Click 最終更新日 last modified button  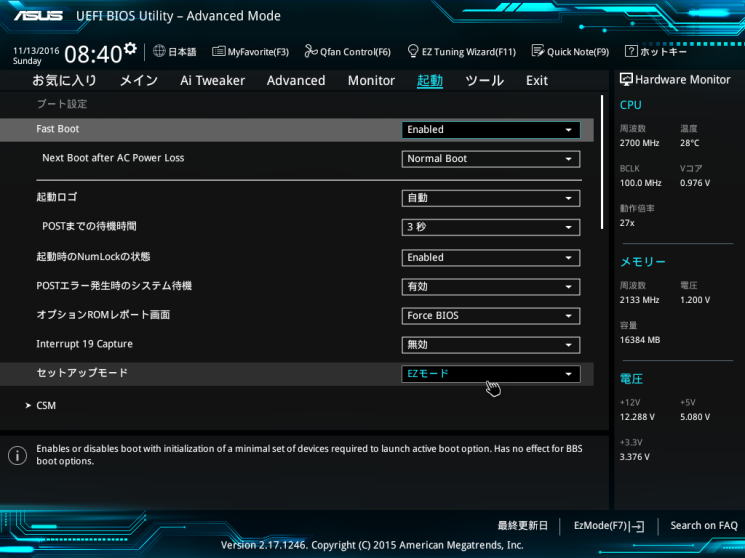tap(522, 526)
